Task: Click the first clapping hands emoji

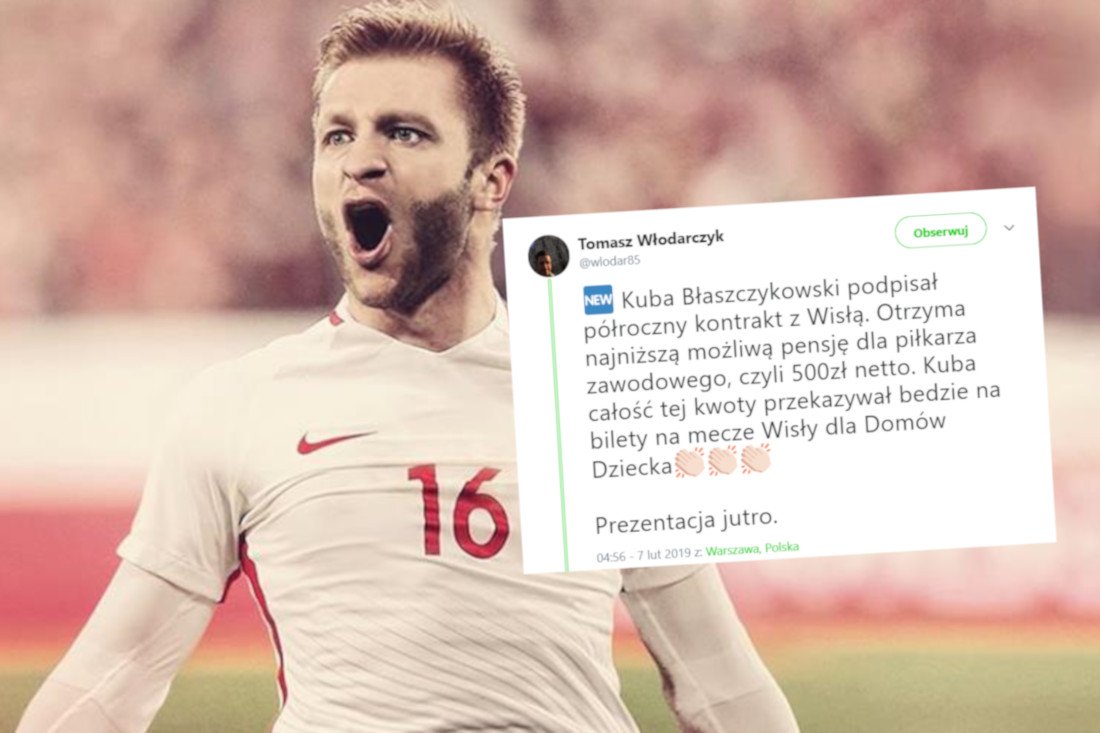Action: click(x=688, y=463)
